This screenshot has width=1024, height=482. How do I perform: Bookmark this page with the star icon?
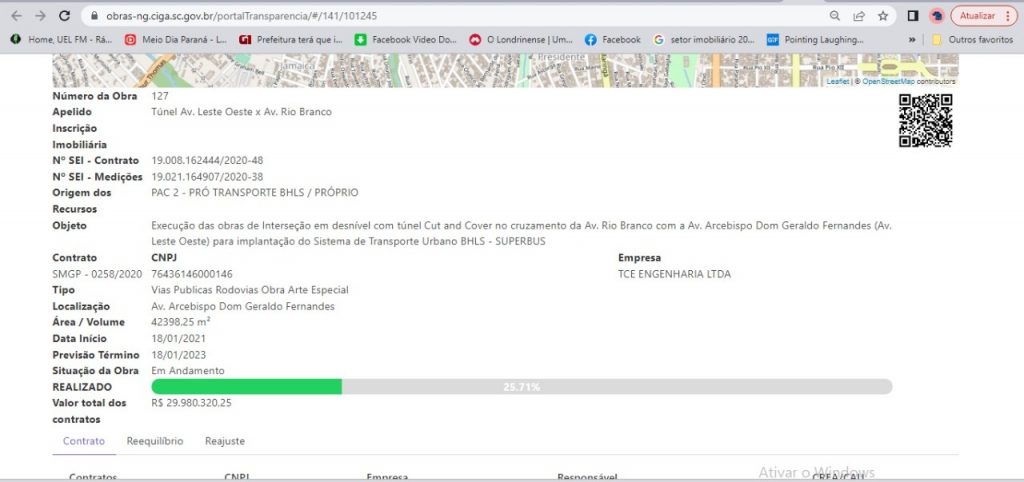point(883,16)
